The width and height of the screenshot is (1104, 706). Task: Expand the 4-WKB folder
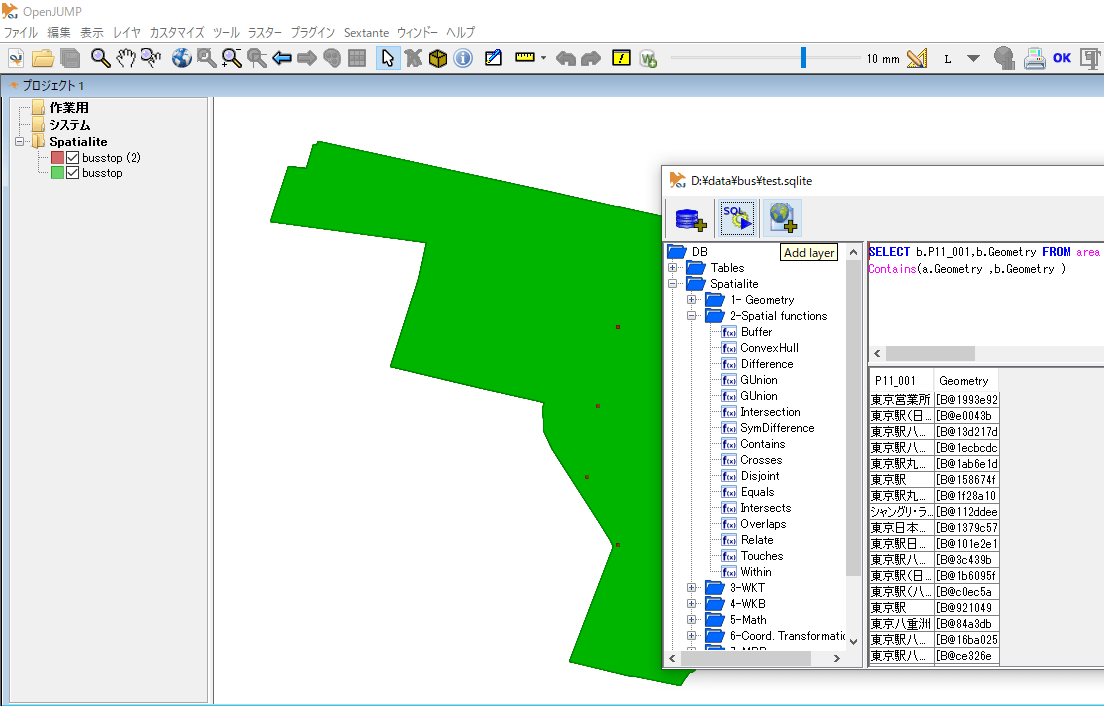tap(691, 604)
